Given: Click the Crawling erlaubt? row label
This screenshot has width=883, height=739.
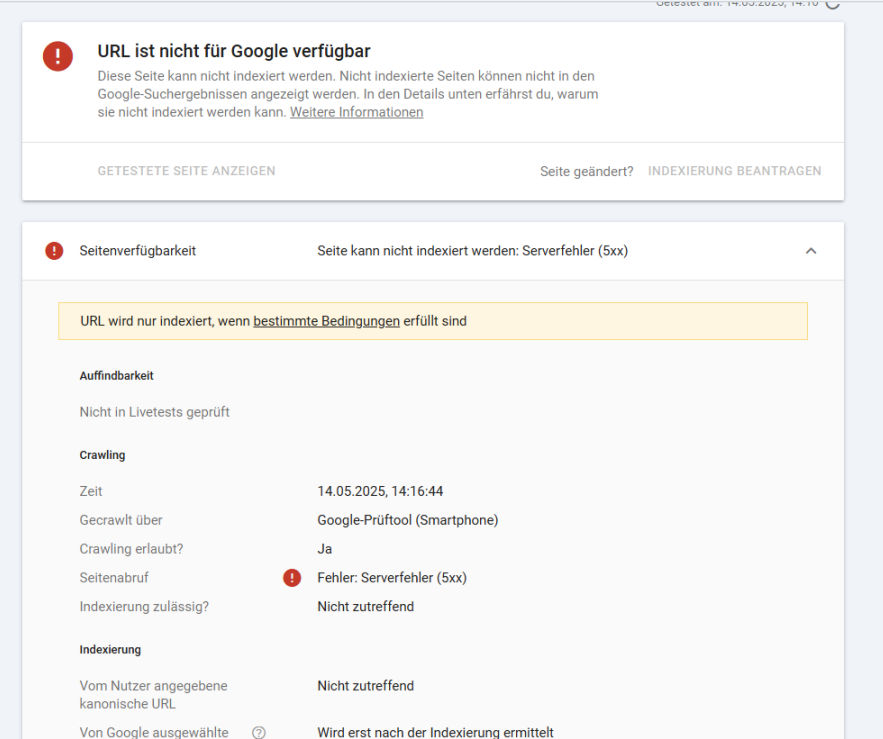Looking at the screenshot, I should 131,549.
